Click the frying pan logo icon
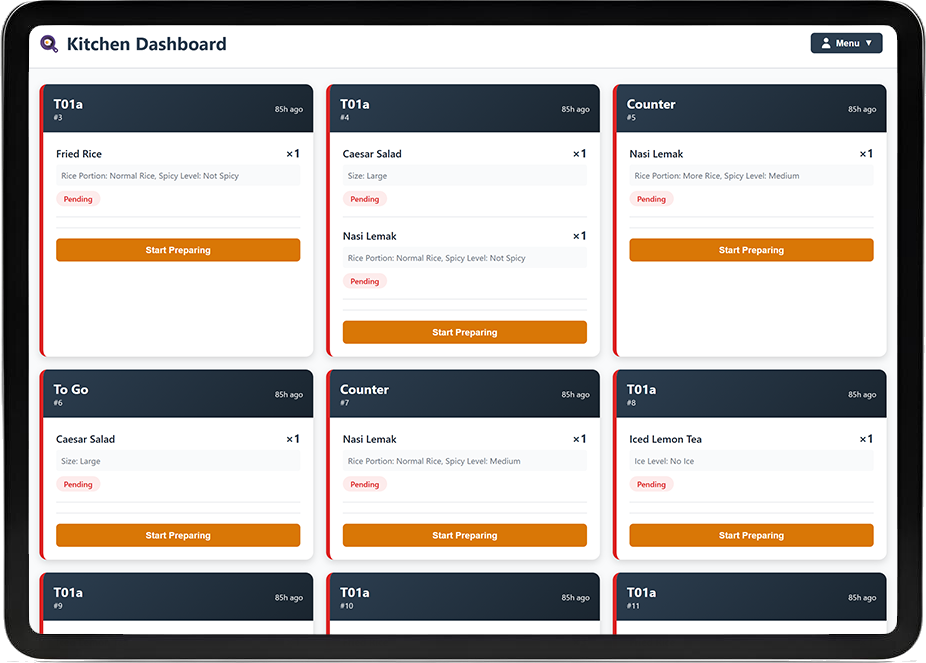 click(48, 44)
